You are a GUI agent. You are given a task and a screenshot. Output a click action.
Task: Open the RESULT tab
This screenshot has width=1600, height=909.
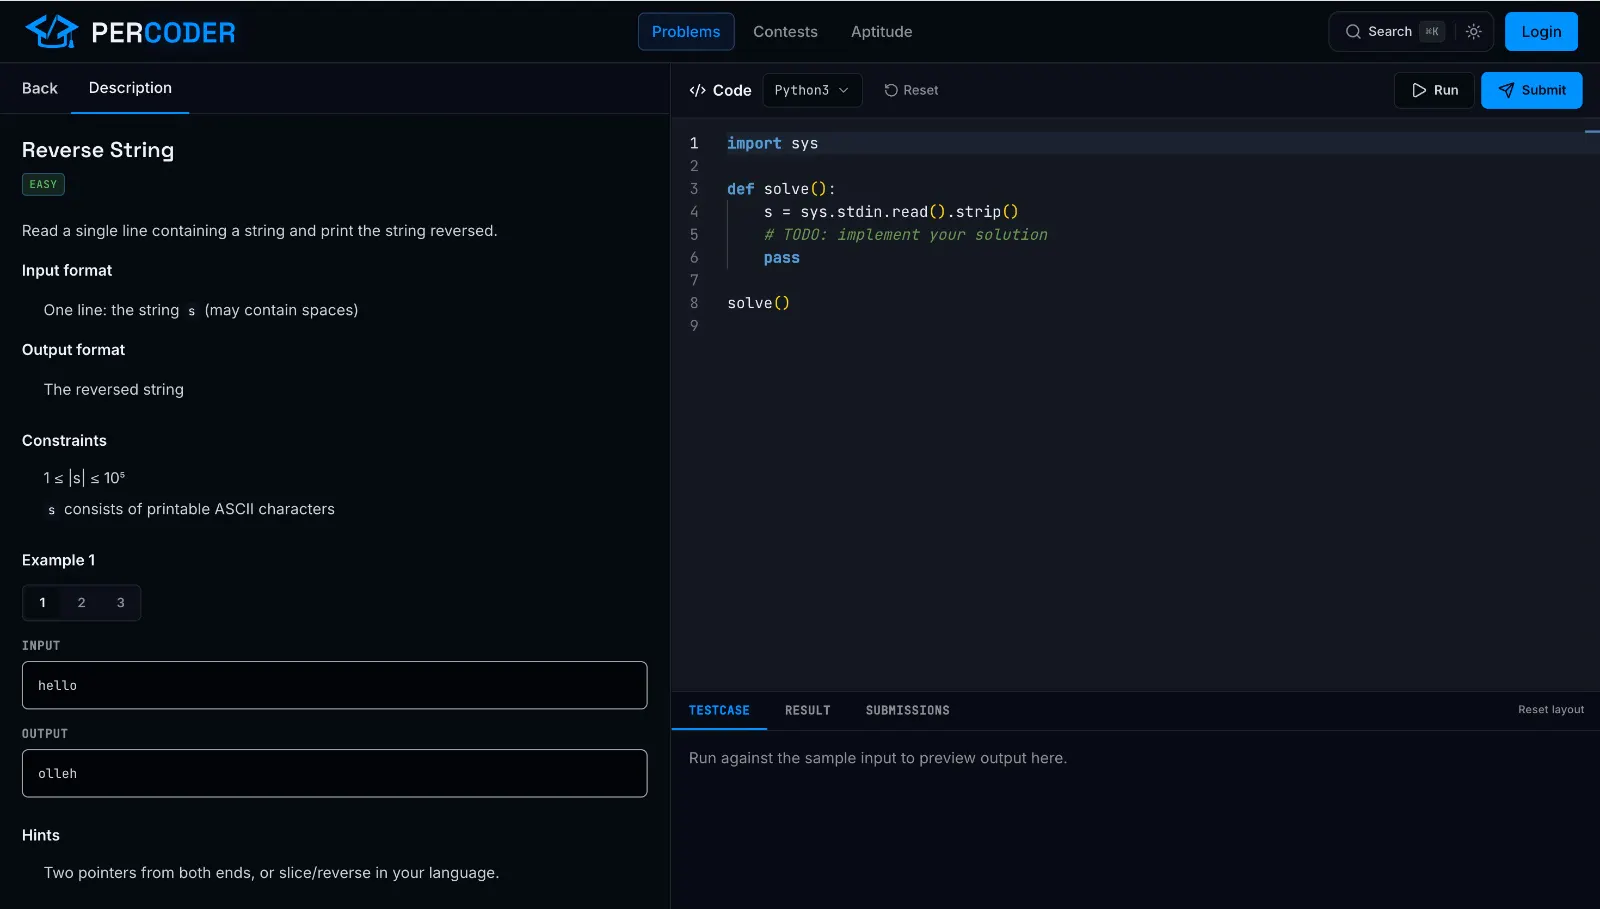pos(808,710)
